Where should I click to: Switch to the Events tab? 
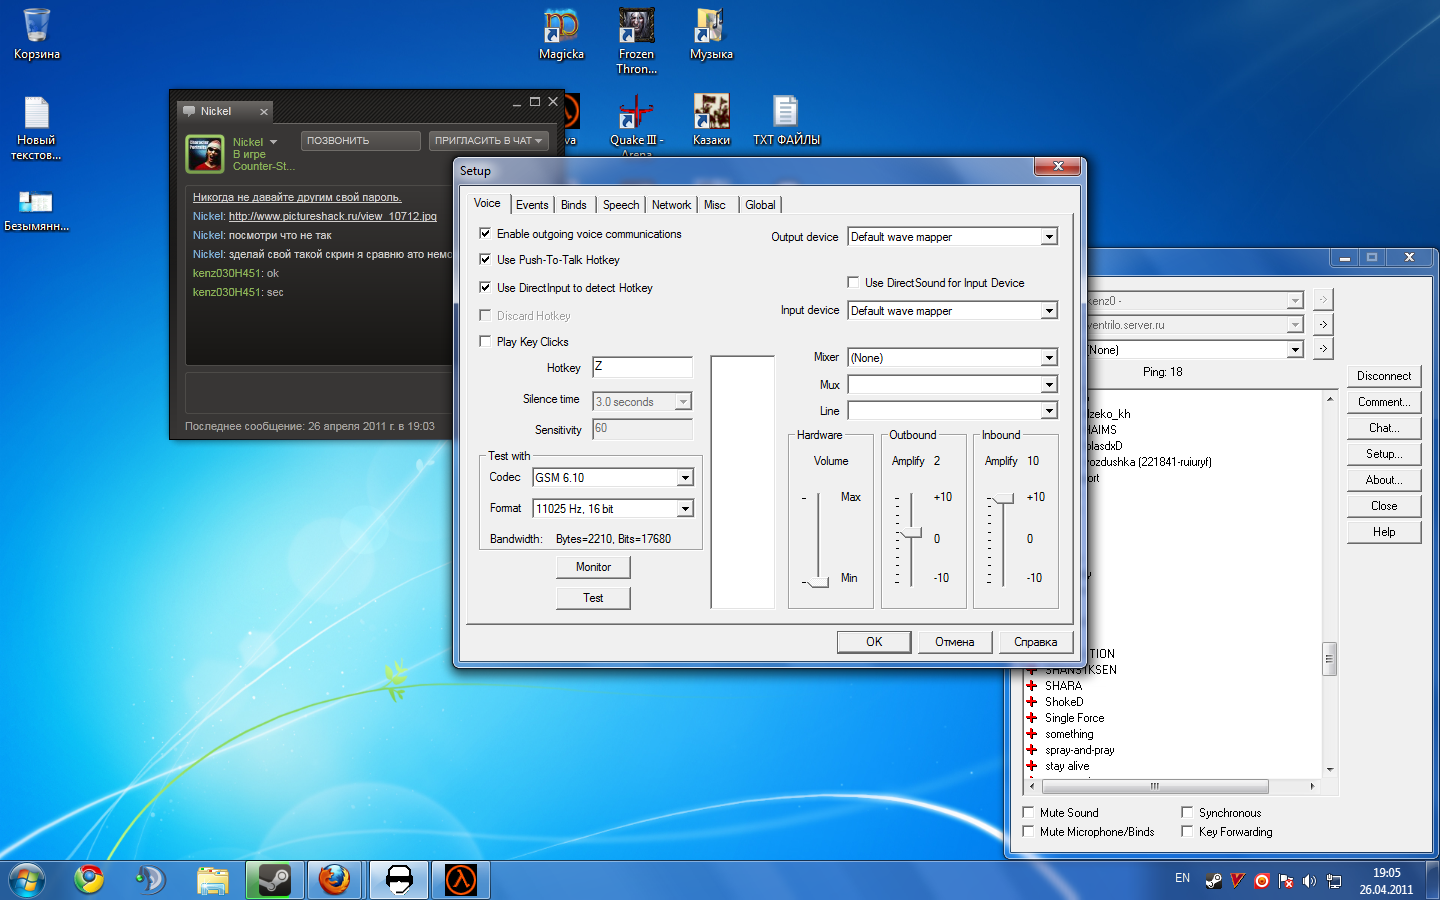tap(532, 205)
